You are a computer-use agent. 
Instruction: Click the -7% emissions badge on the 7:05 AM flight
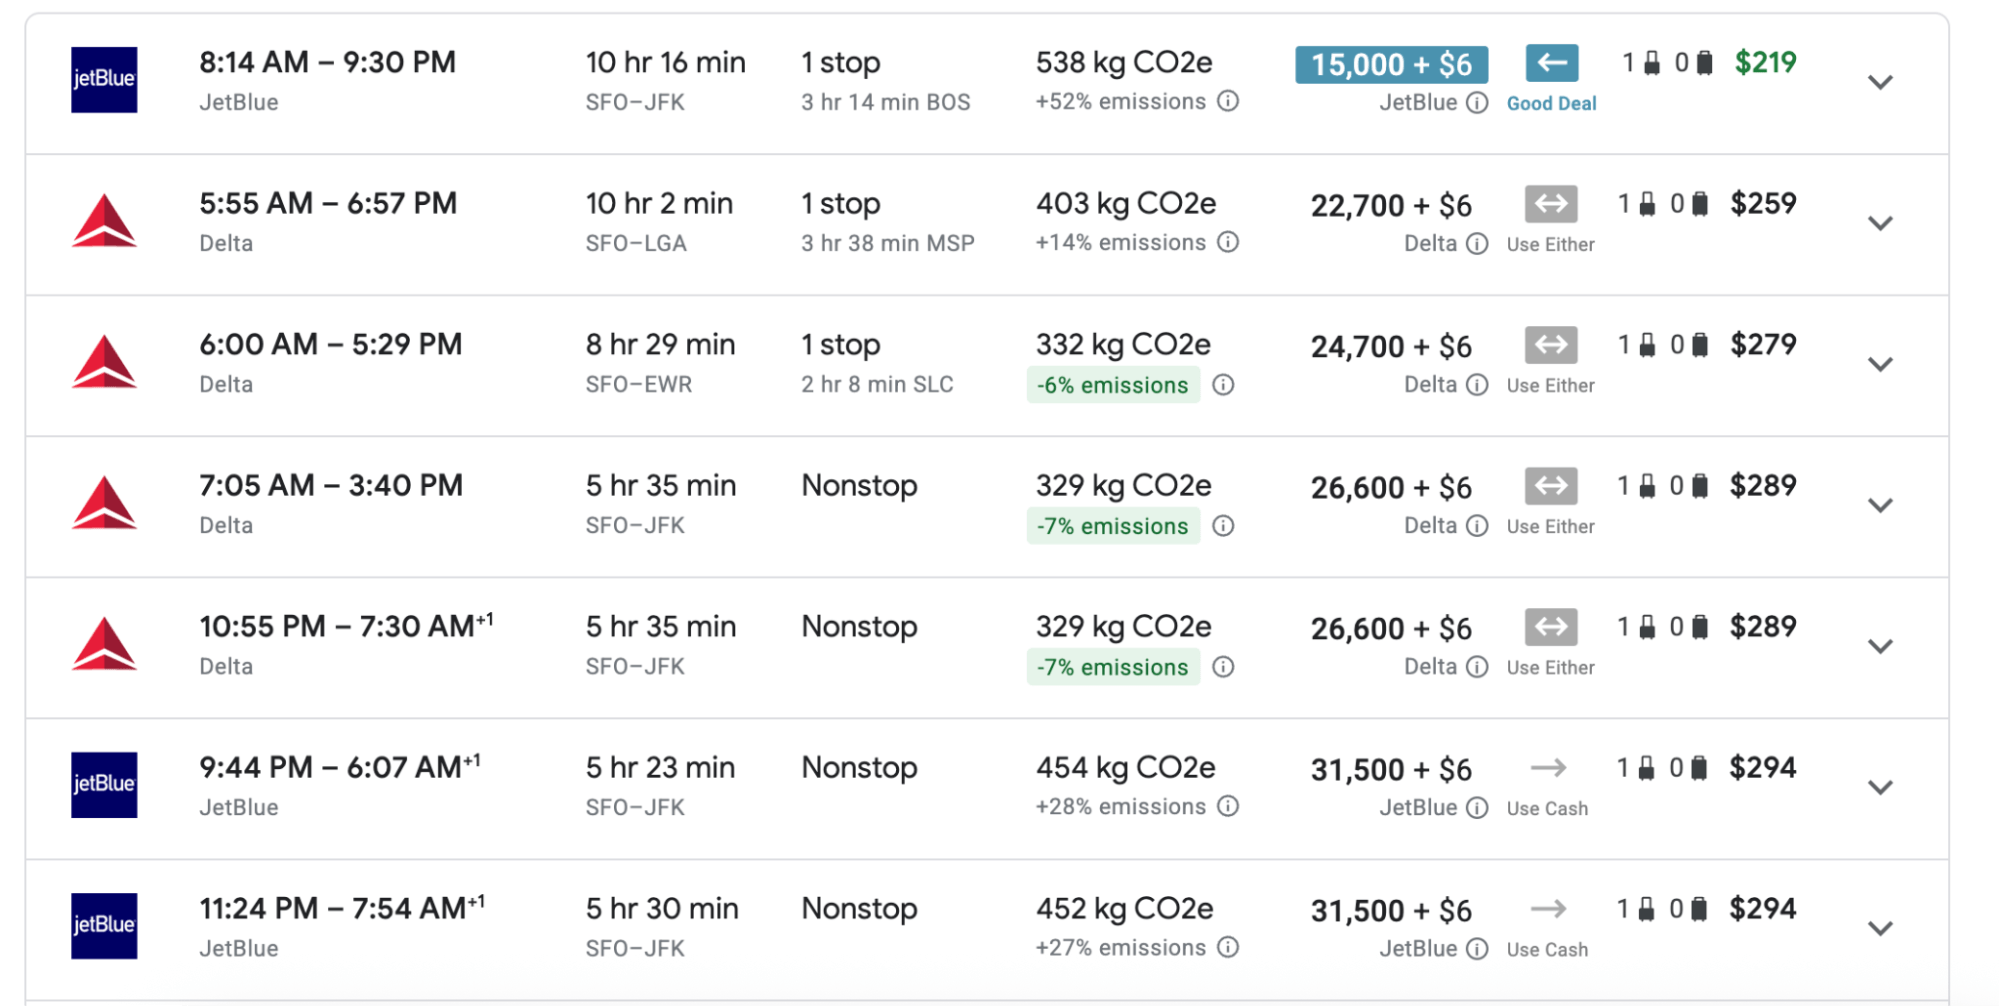tap(1113, 526)
